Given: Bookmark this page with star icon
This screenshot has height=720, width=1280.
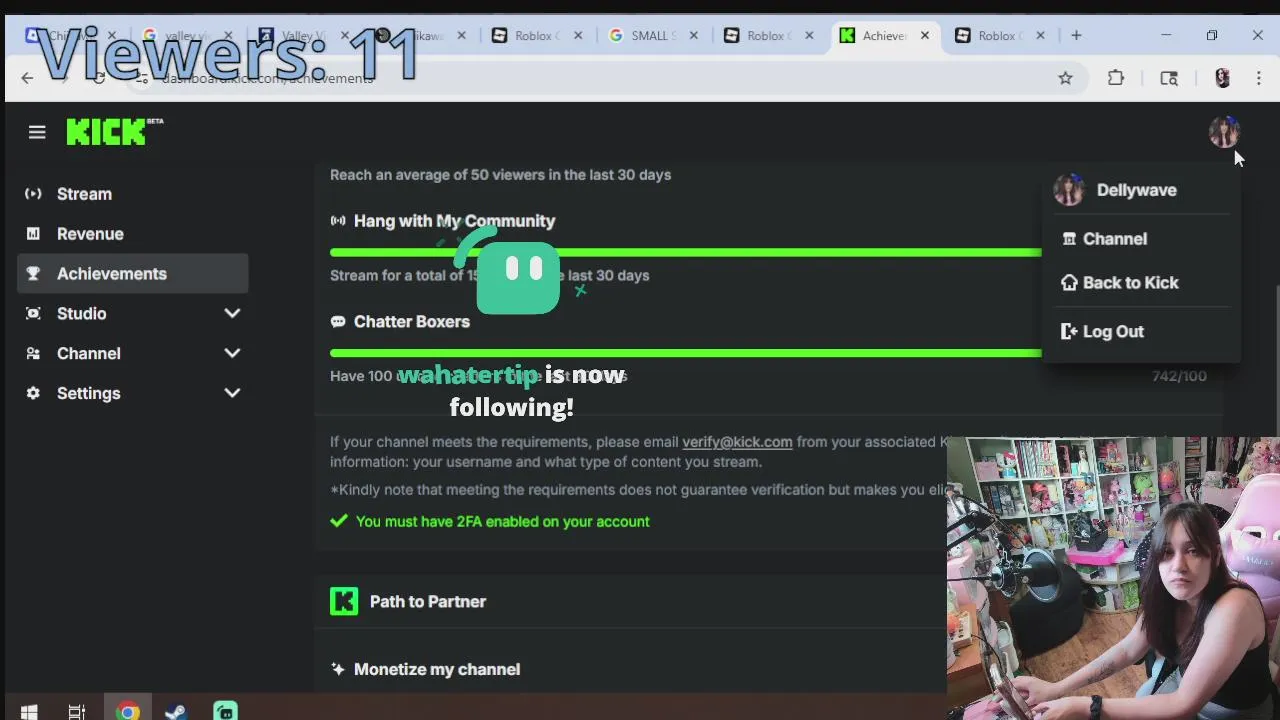Looking at the screenshot, I should click(1065, 78).
